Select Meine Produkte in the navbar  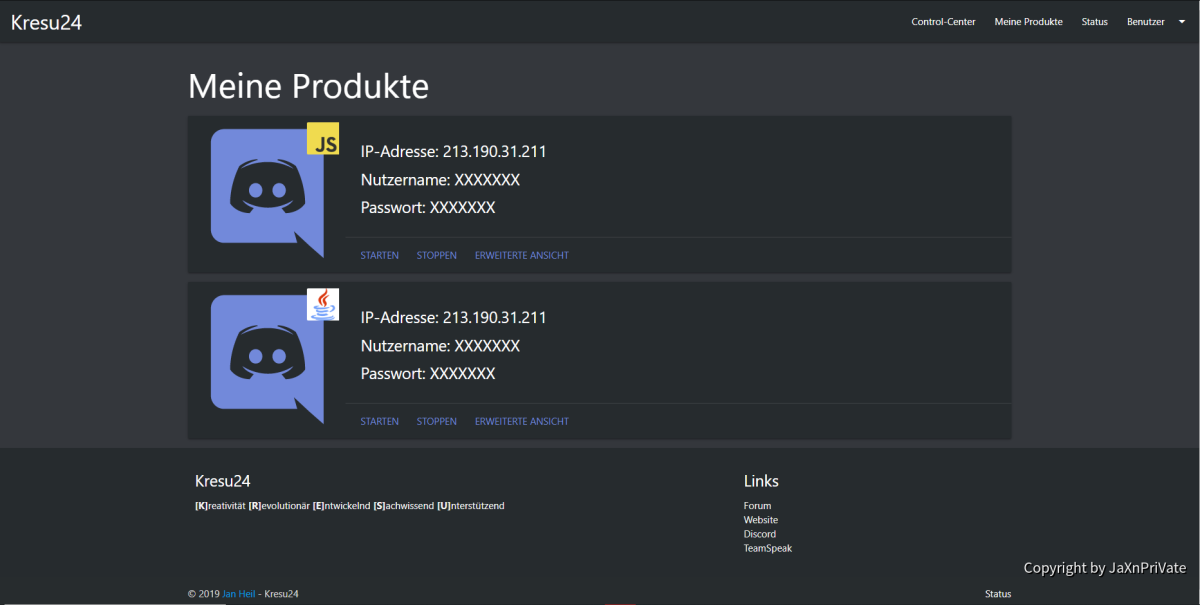[1028, 21]
